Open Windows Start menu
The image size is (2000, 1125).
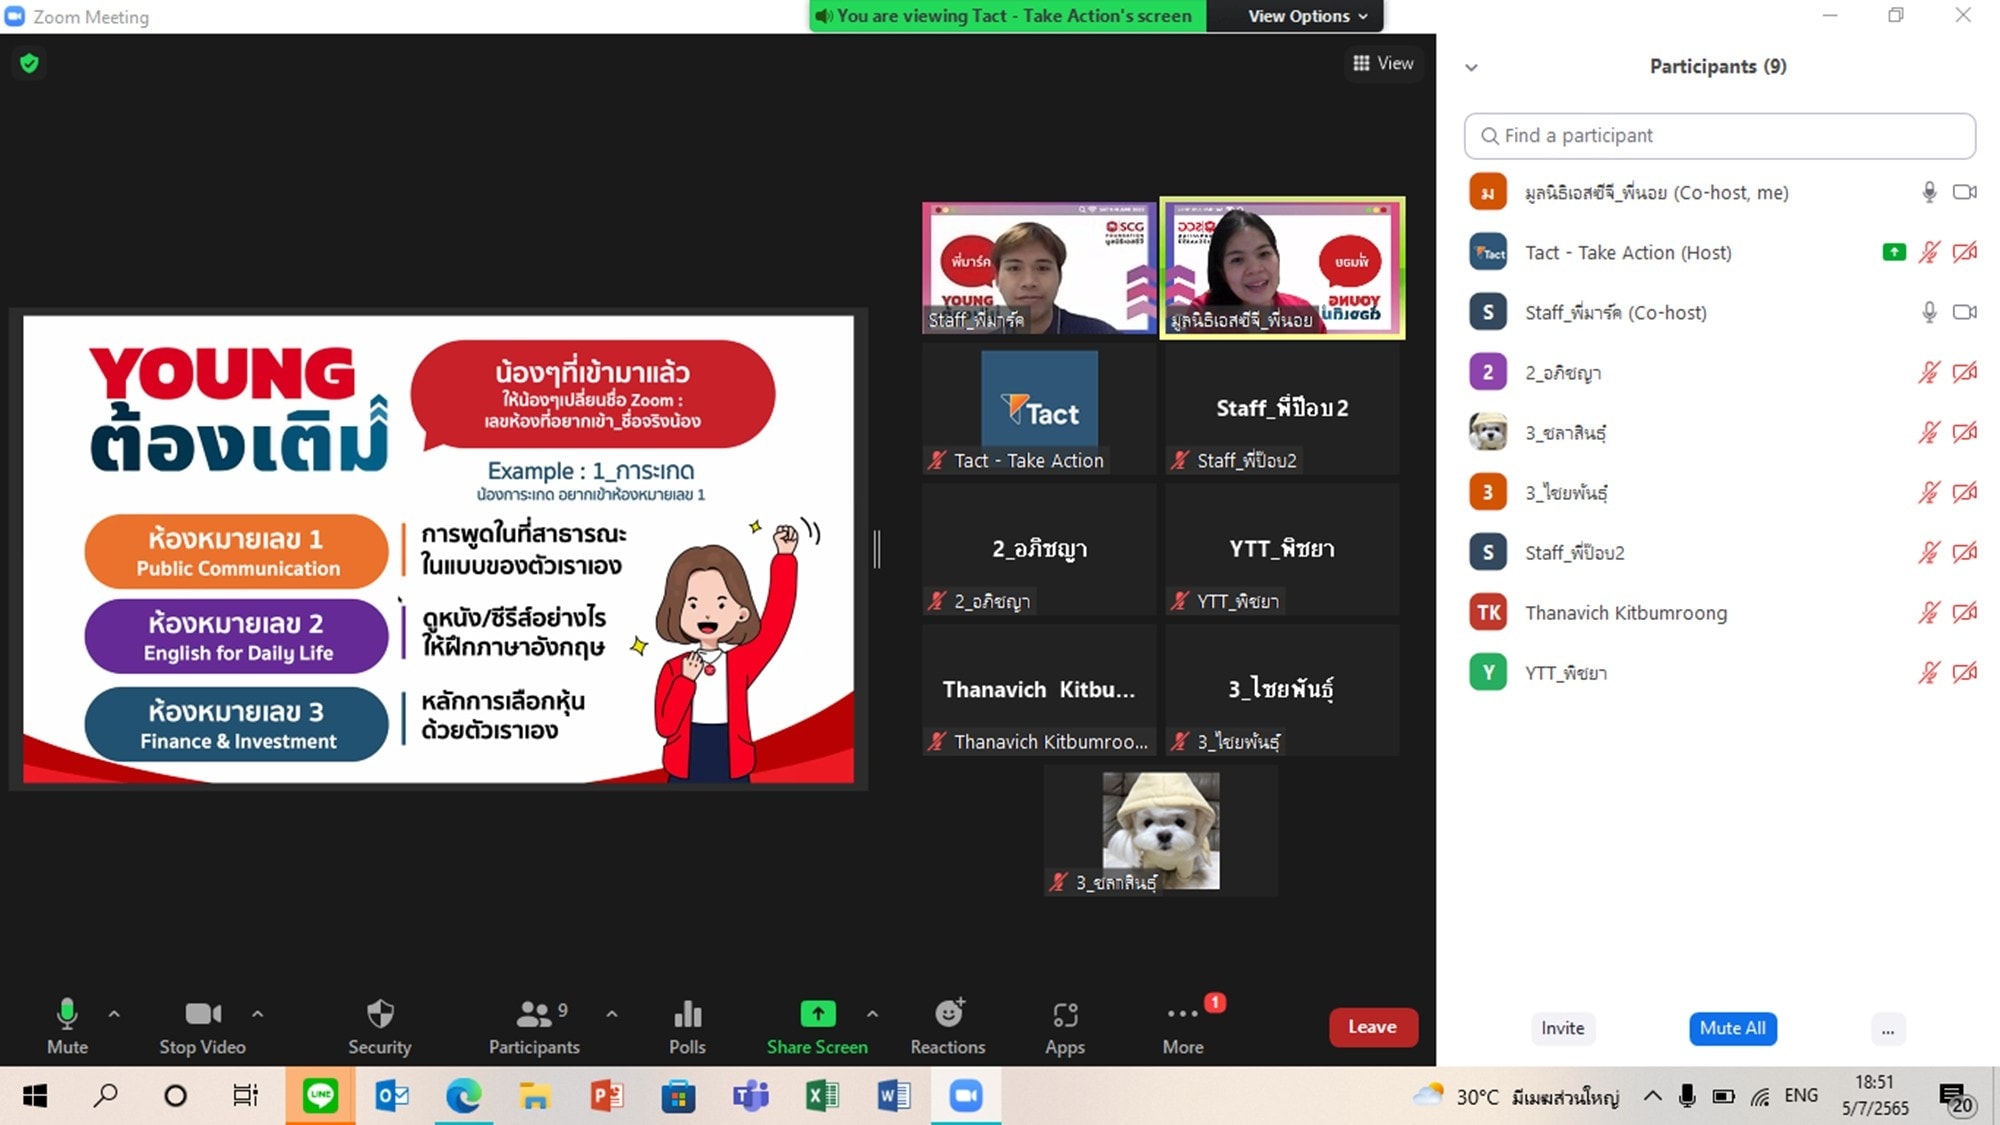coord(35,1096)
